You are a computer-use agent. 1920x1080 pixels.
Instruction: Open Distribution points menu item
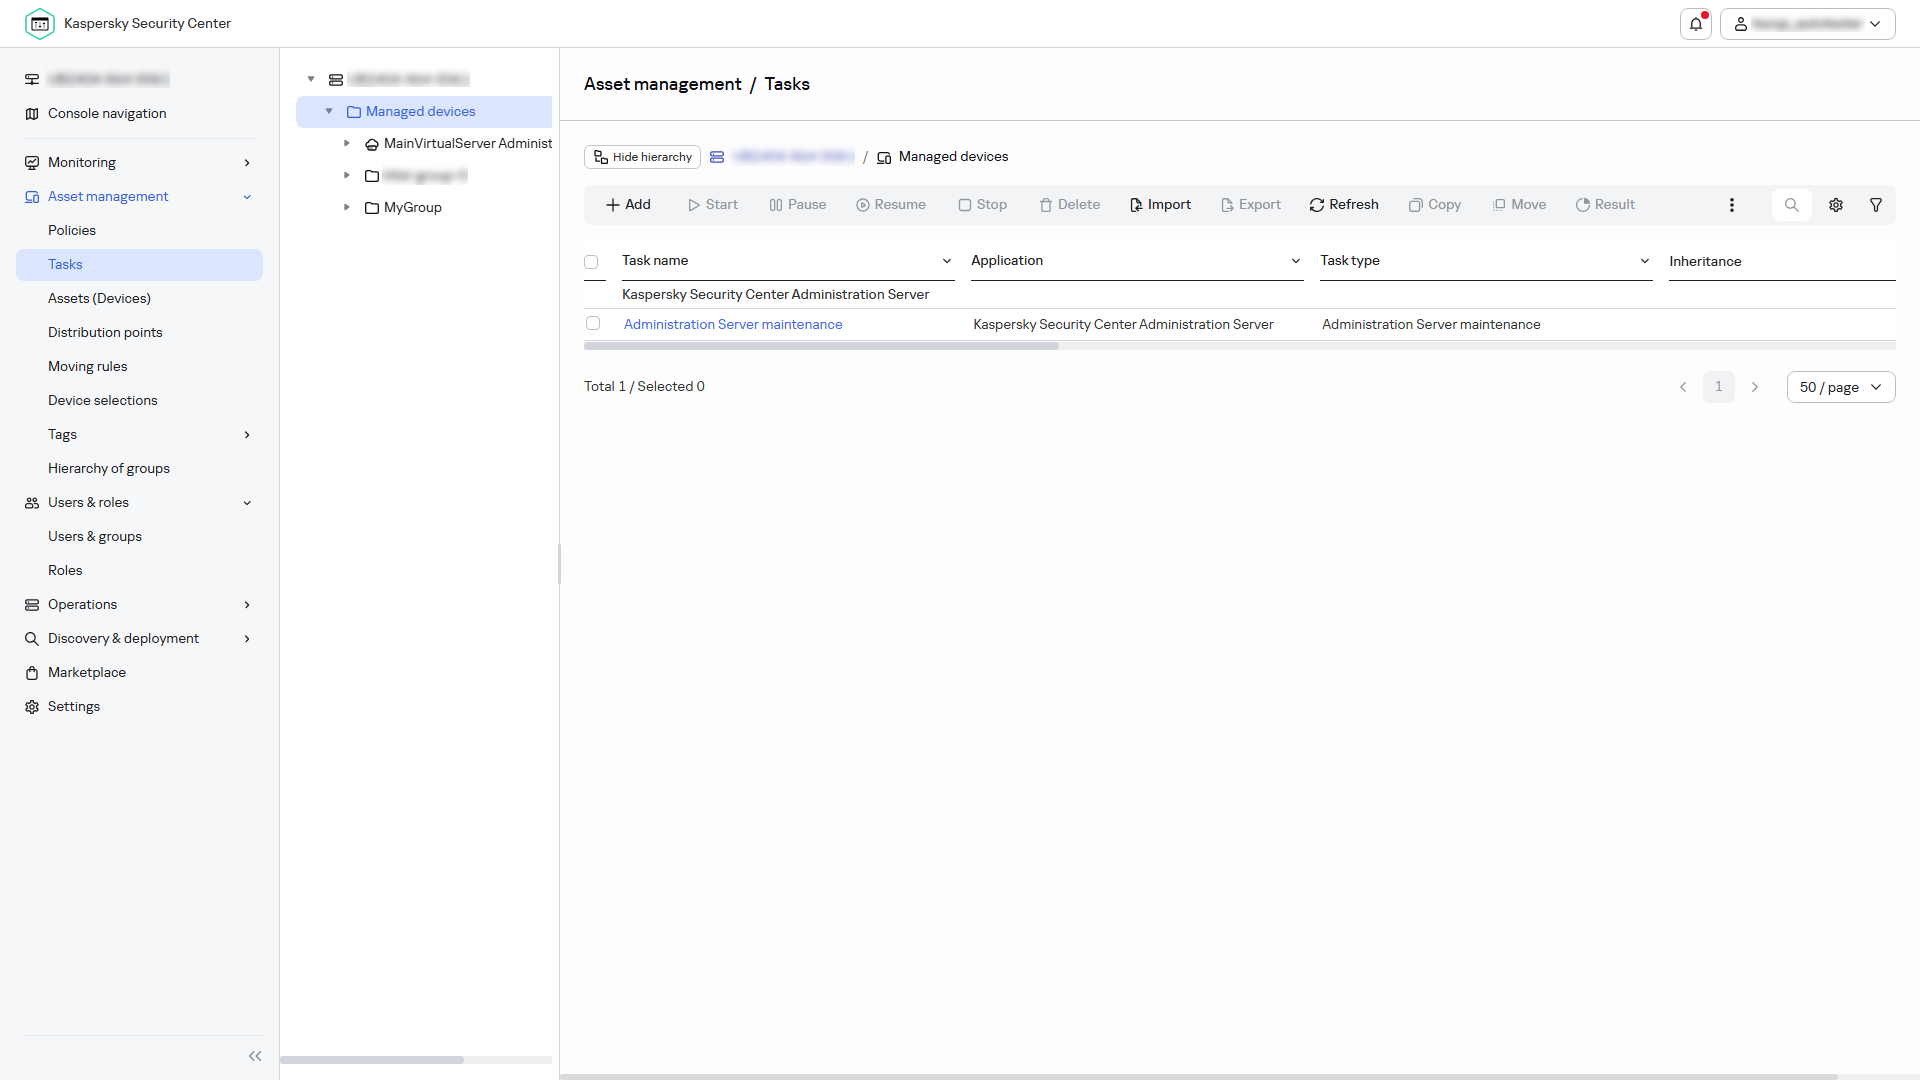click(105, 333)
